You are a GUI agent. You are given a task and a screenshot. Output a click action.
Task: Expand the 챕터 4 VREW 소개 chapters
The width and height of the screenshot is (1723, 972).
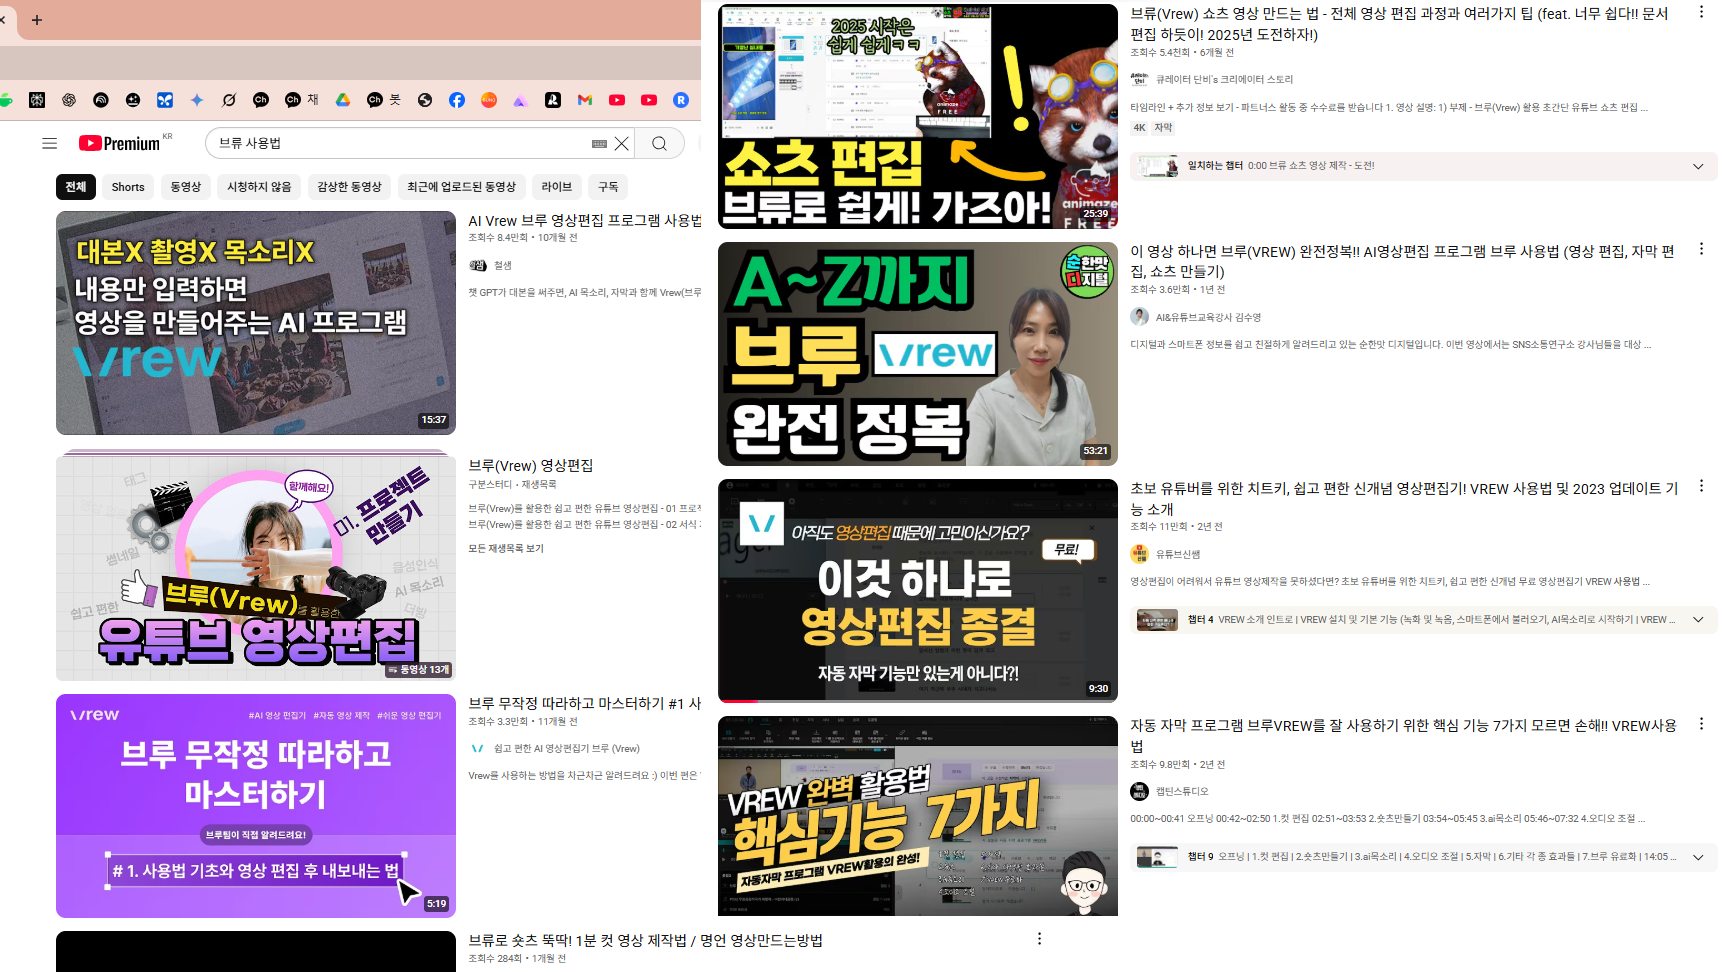[1698, 620]
